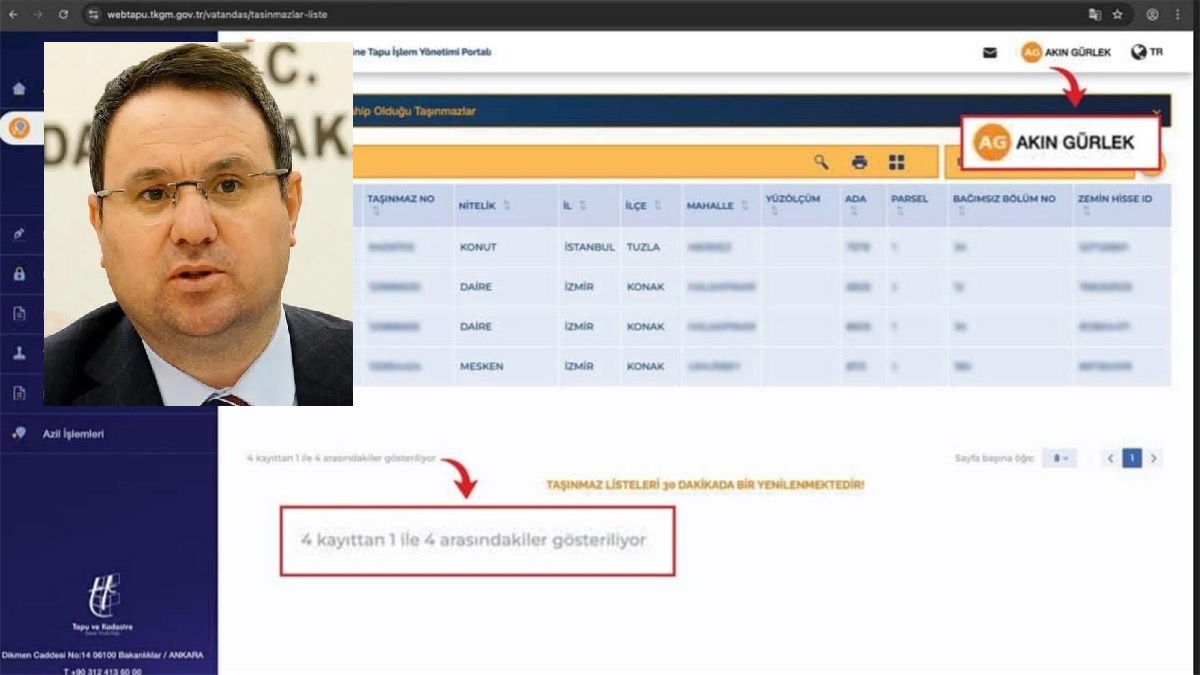Collapse the Sahip Olduğu Taşınmazlar panel chevron
The image size is (1200, 675).
coord(1157,112)
